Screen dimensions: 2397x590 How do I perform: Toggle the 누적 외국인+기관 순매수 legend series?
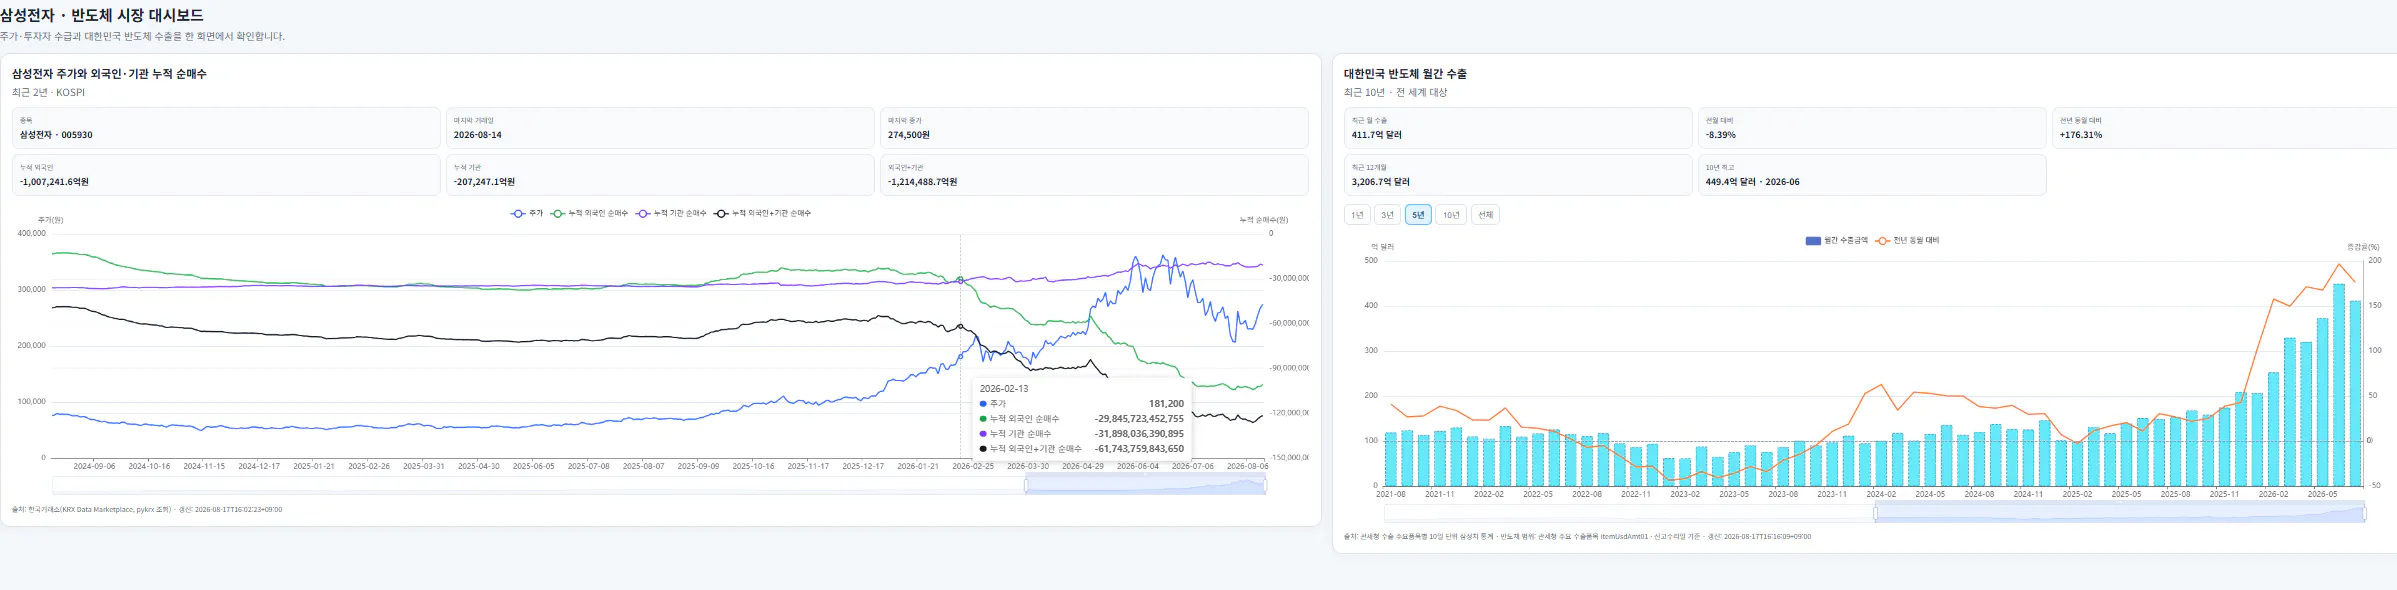(762, 213)
